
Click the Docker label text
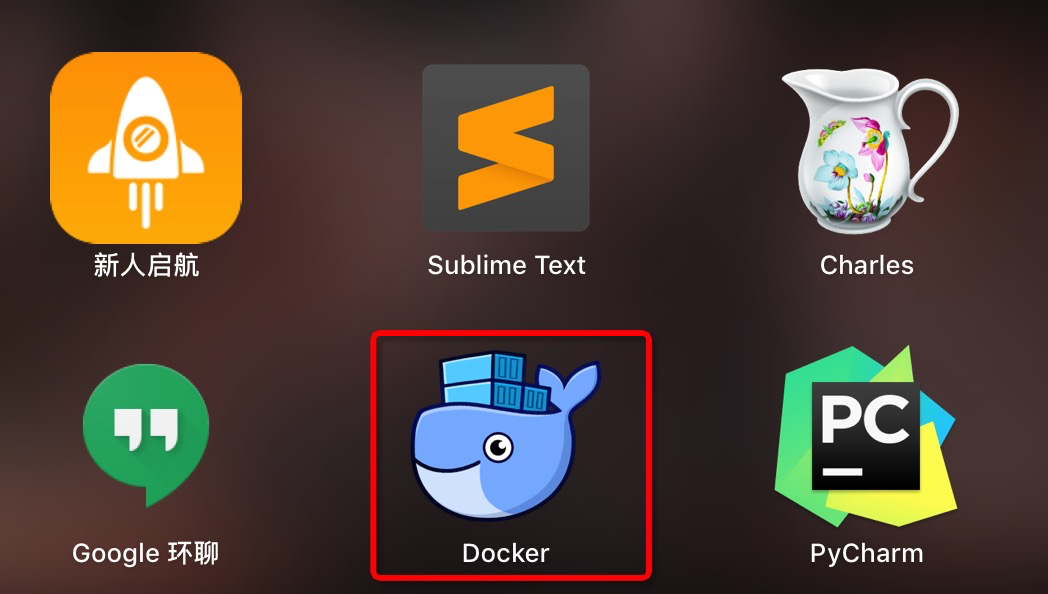(505, 553)
